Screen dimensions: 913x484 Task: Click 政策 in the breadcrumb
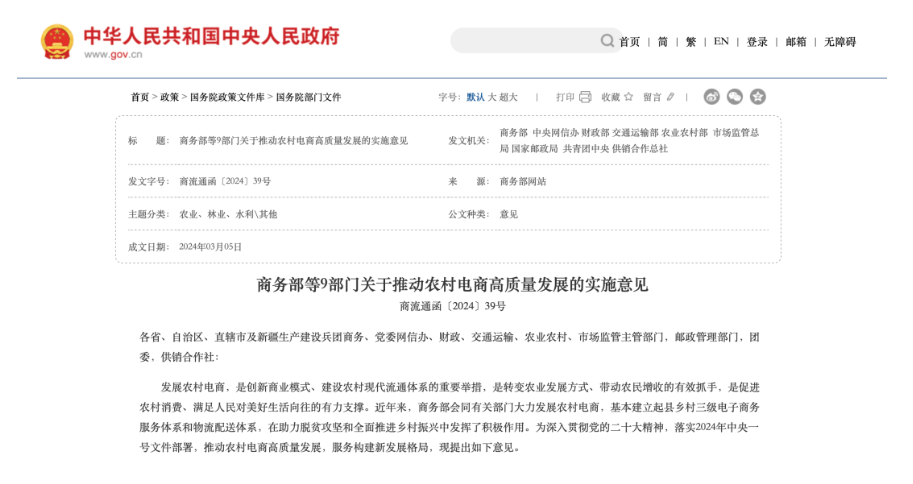pos(170,97)
